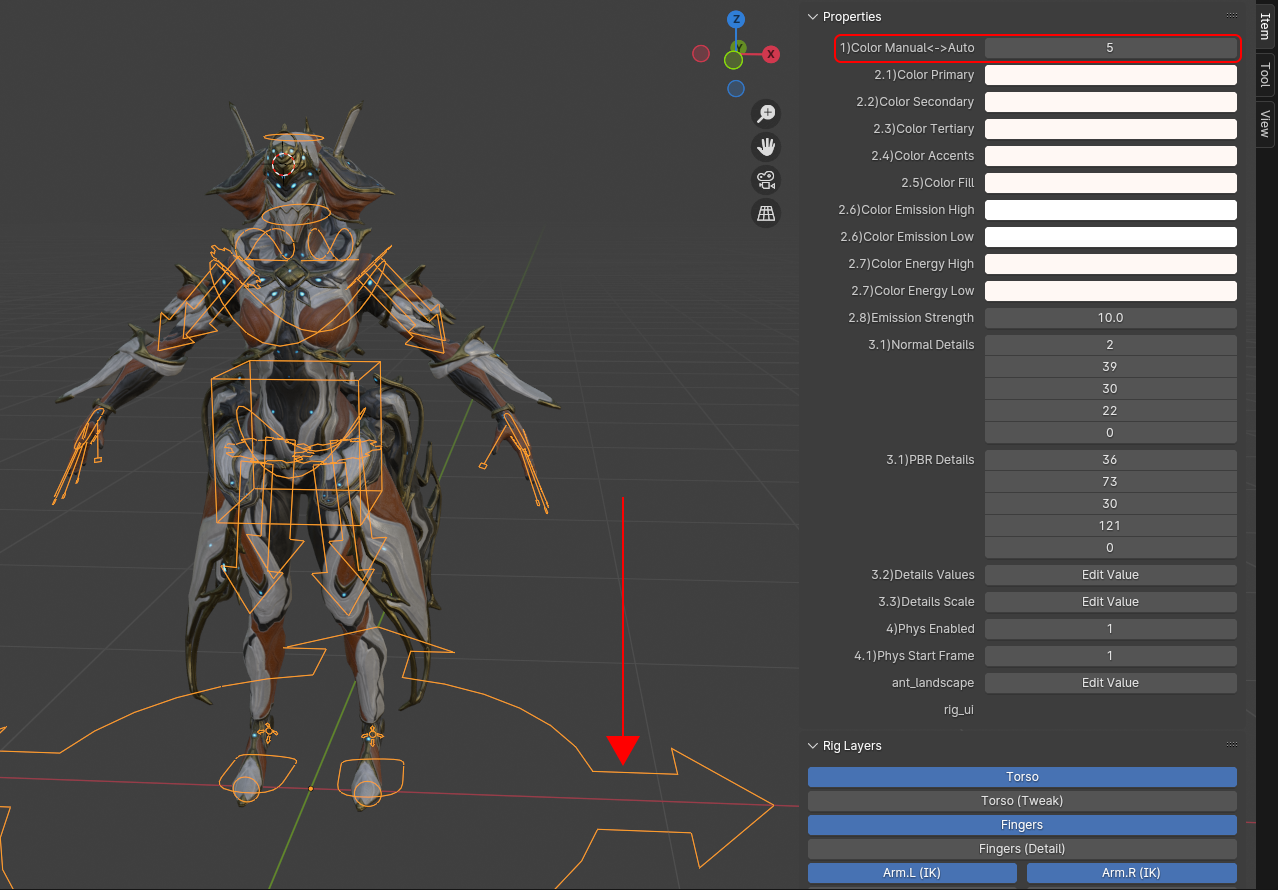
Task: Toggle the camera view icon
Action: coord(767,180)
